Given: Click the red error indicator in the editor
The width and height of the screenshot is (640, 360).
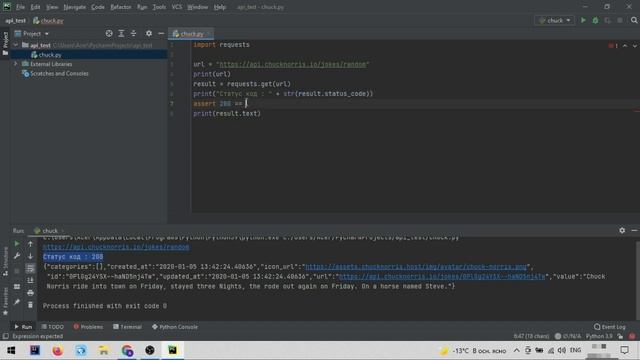Looking at the screenshot, I should (x=613, y=46).
